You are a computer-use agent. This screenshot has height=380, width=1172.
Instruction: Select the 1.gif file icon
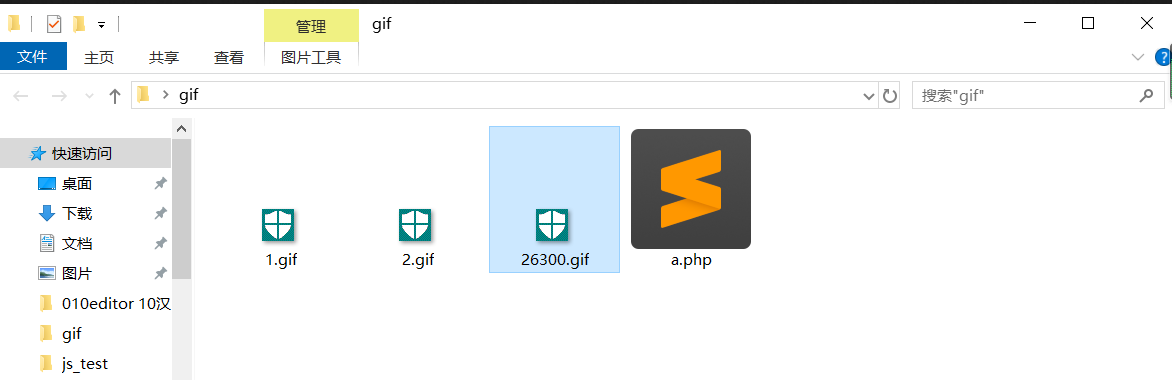coord(278,225)
